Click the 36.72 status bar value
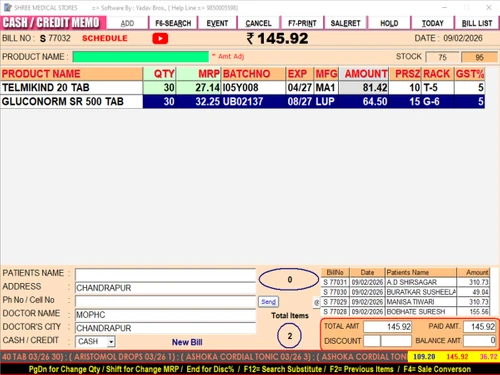Image resolution: width=500 pixels, height=375 pixels. coord(488,357)
